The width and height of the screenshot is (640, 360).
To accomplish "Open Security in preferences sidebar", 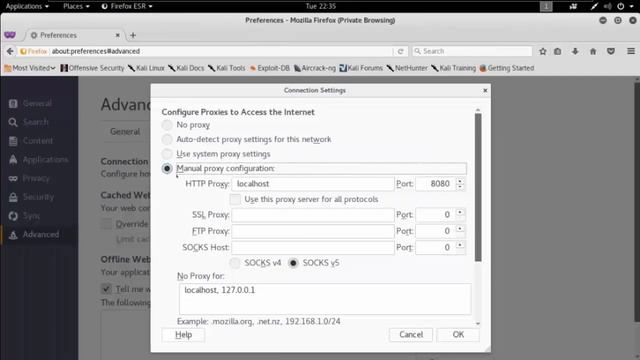I will tap(38, 197).
